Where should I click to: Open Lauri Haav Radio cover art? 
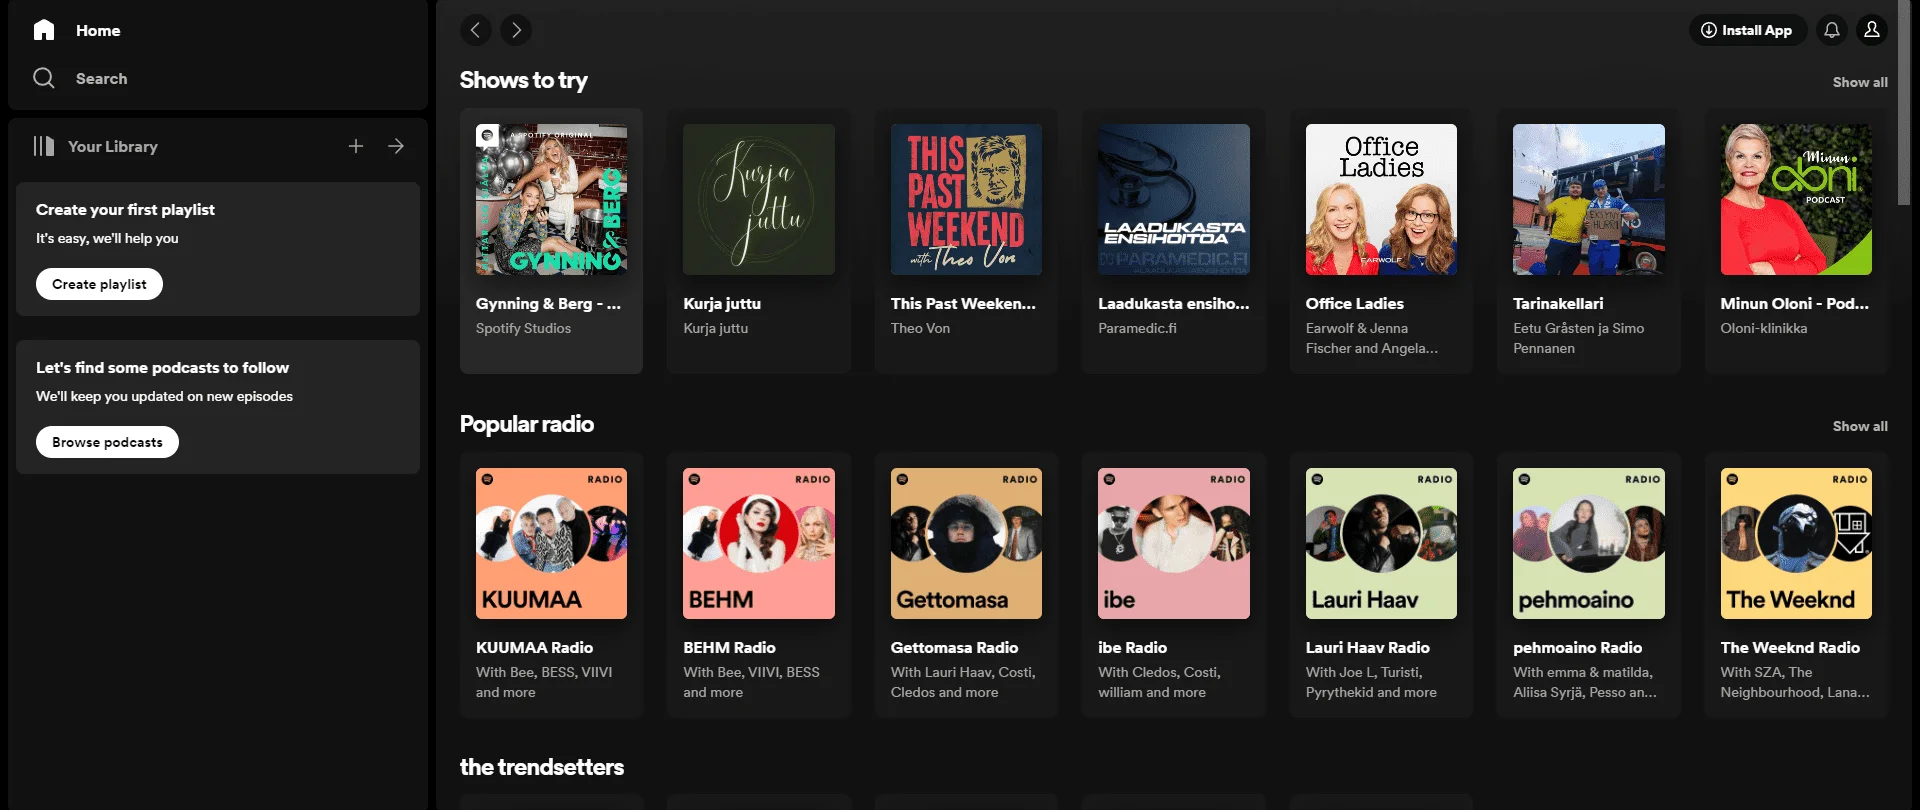coord(1381,543)
